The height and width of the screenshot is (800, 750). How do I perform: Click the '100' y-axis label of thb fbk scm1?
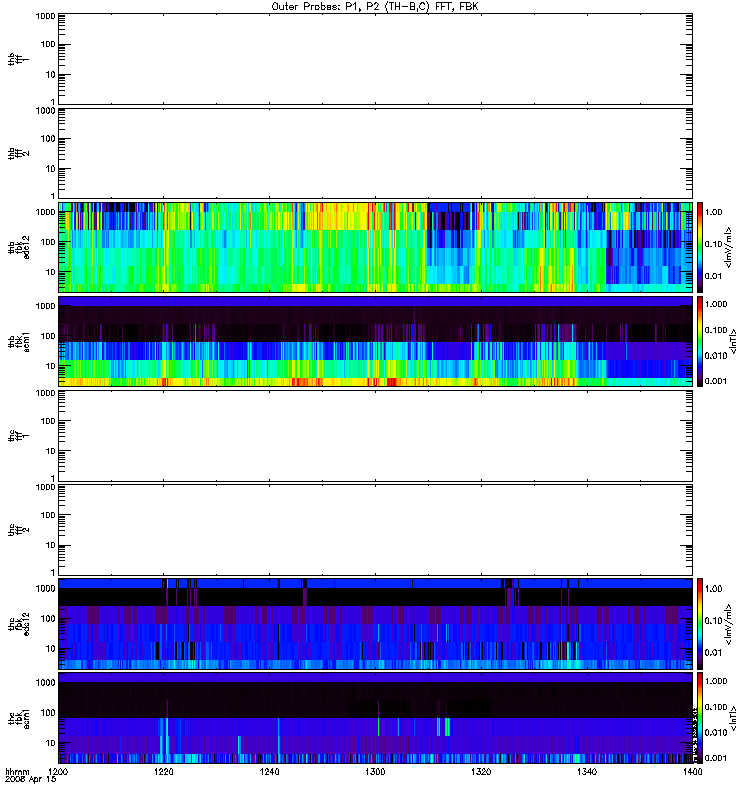pos(48,336)
